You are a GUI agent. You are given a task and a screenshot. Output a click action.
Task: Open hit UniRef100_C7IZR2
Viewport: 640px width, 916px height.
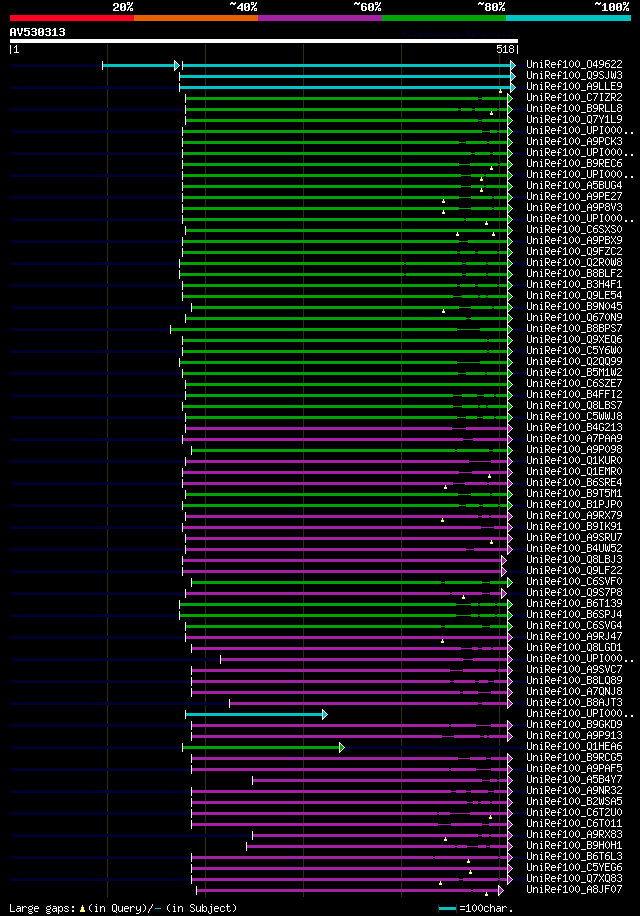click(x=574, y=98)
